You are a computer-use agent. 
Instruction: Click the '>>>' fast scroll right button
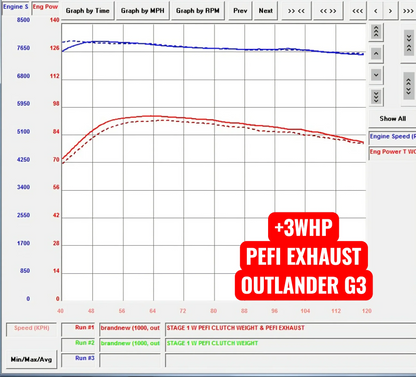click(408, 11)
